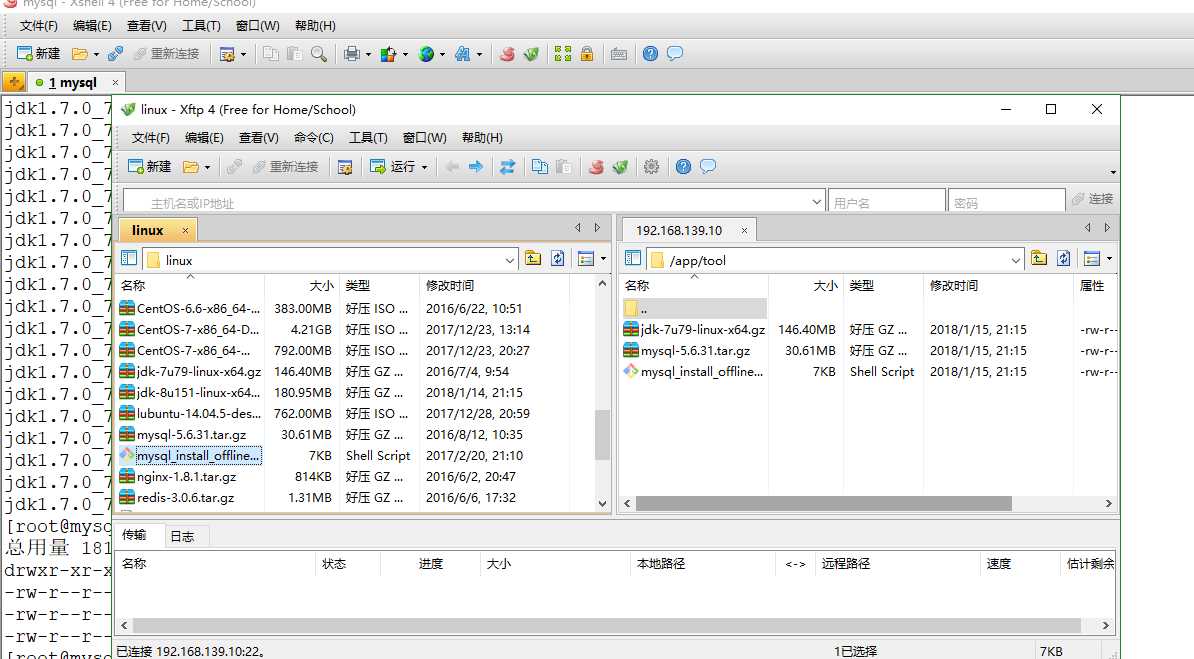Click the remote pane horizontal scrollbar thumb
Image resolution: width=1194 pixels, height=659 pixels.
click(x=823, y=504)
